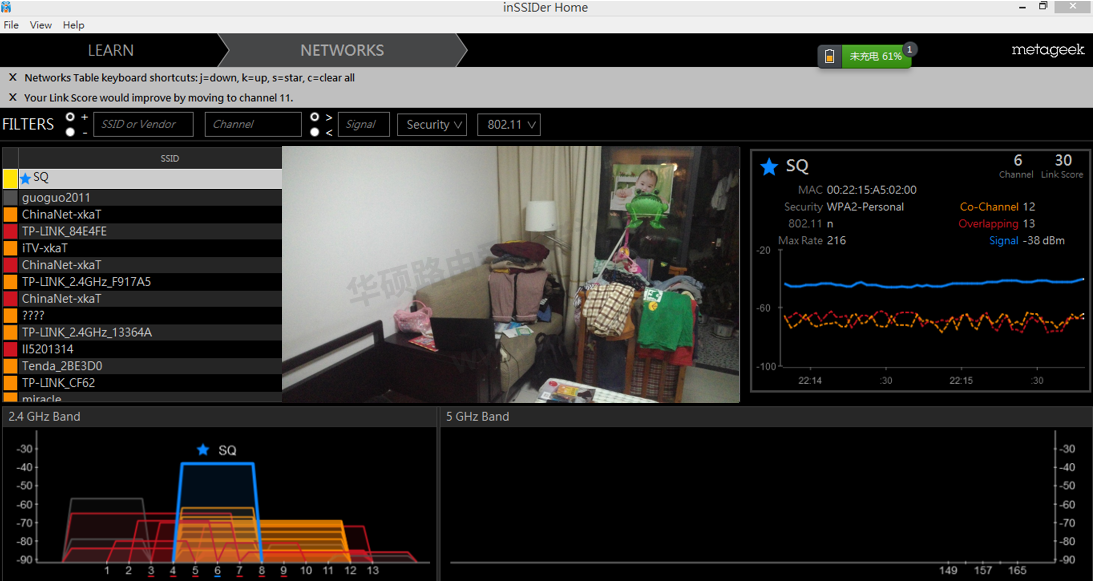Minimize the inSSIDer Home window
Viewport: 1093px width, 581px height.
[x=1023, y=8]
